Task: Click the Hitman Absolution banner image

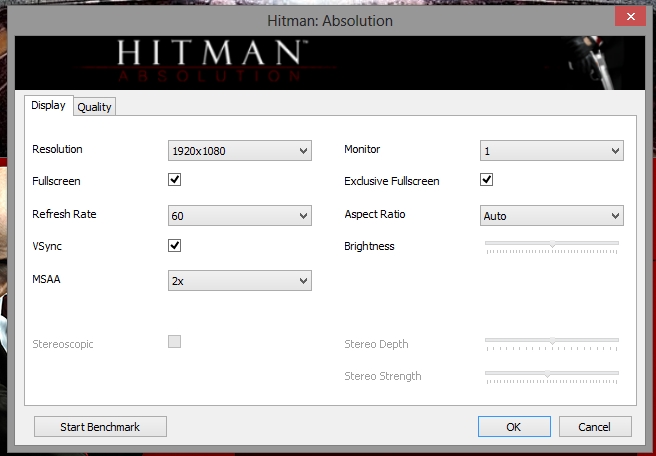Action: tap(330, 63)
